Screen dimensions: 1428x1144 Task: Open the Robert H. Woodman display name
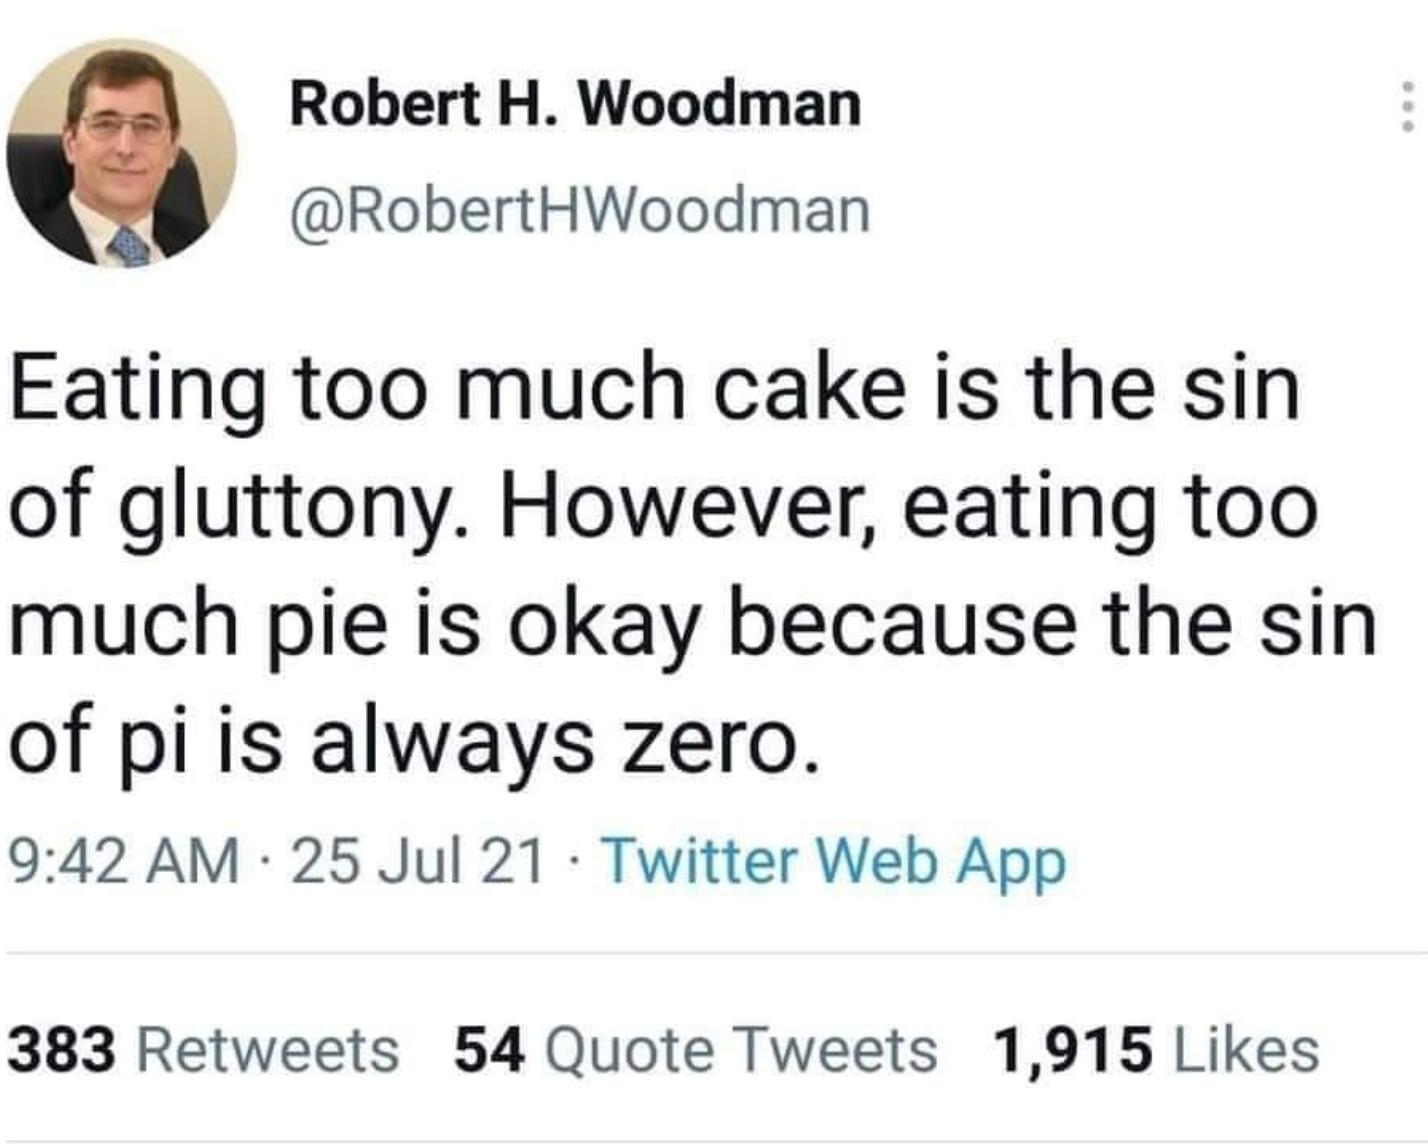[575, 104]
